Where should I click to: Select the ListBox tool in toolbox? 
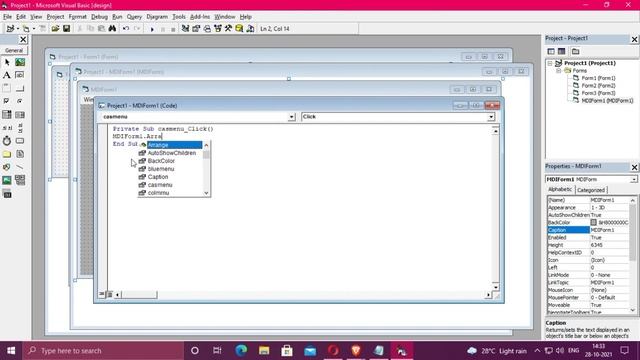click(20, 115)
